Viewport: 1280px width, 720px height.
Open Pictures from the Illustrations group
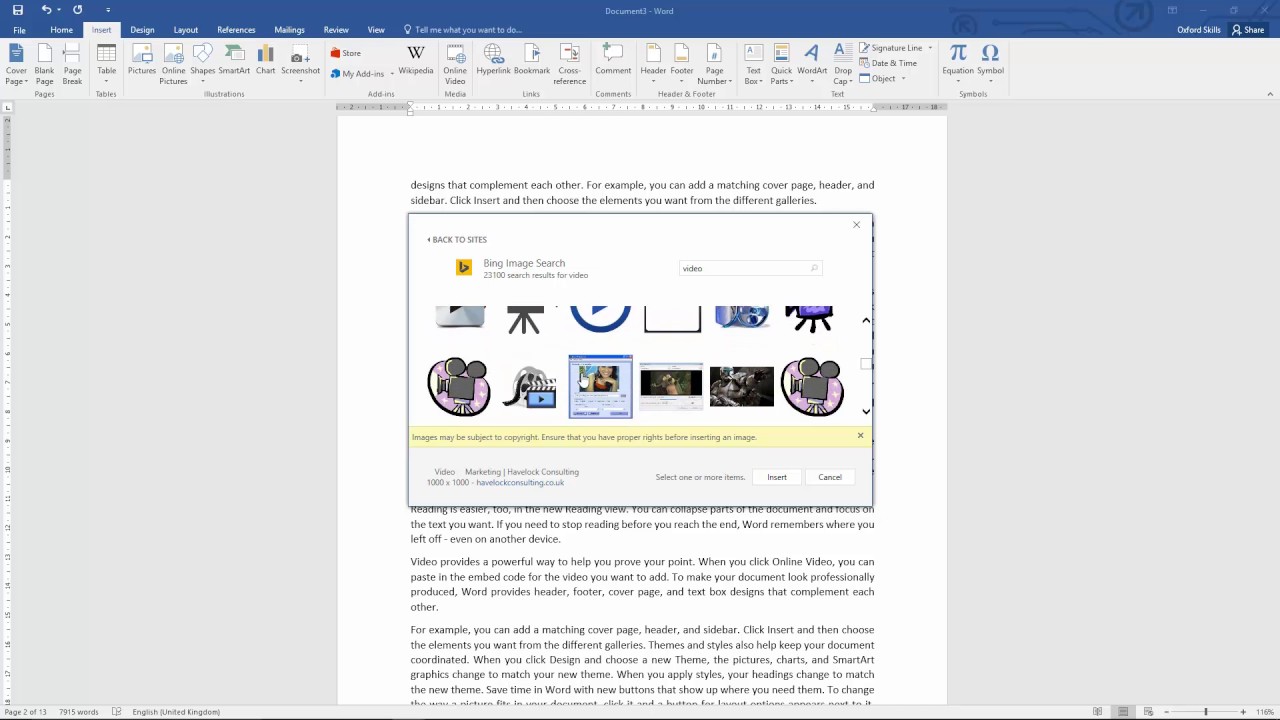click(142, 60)
